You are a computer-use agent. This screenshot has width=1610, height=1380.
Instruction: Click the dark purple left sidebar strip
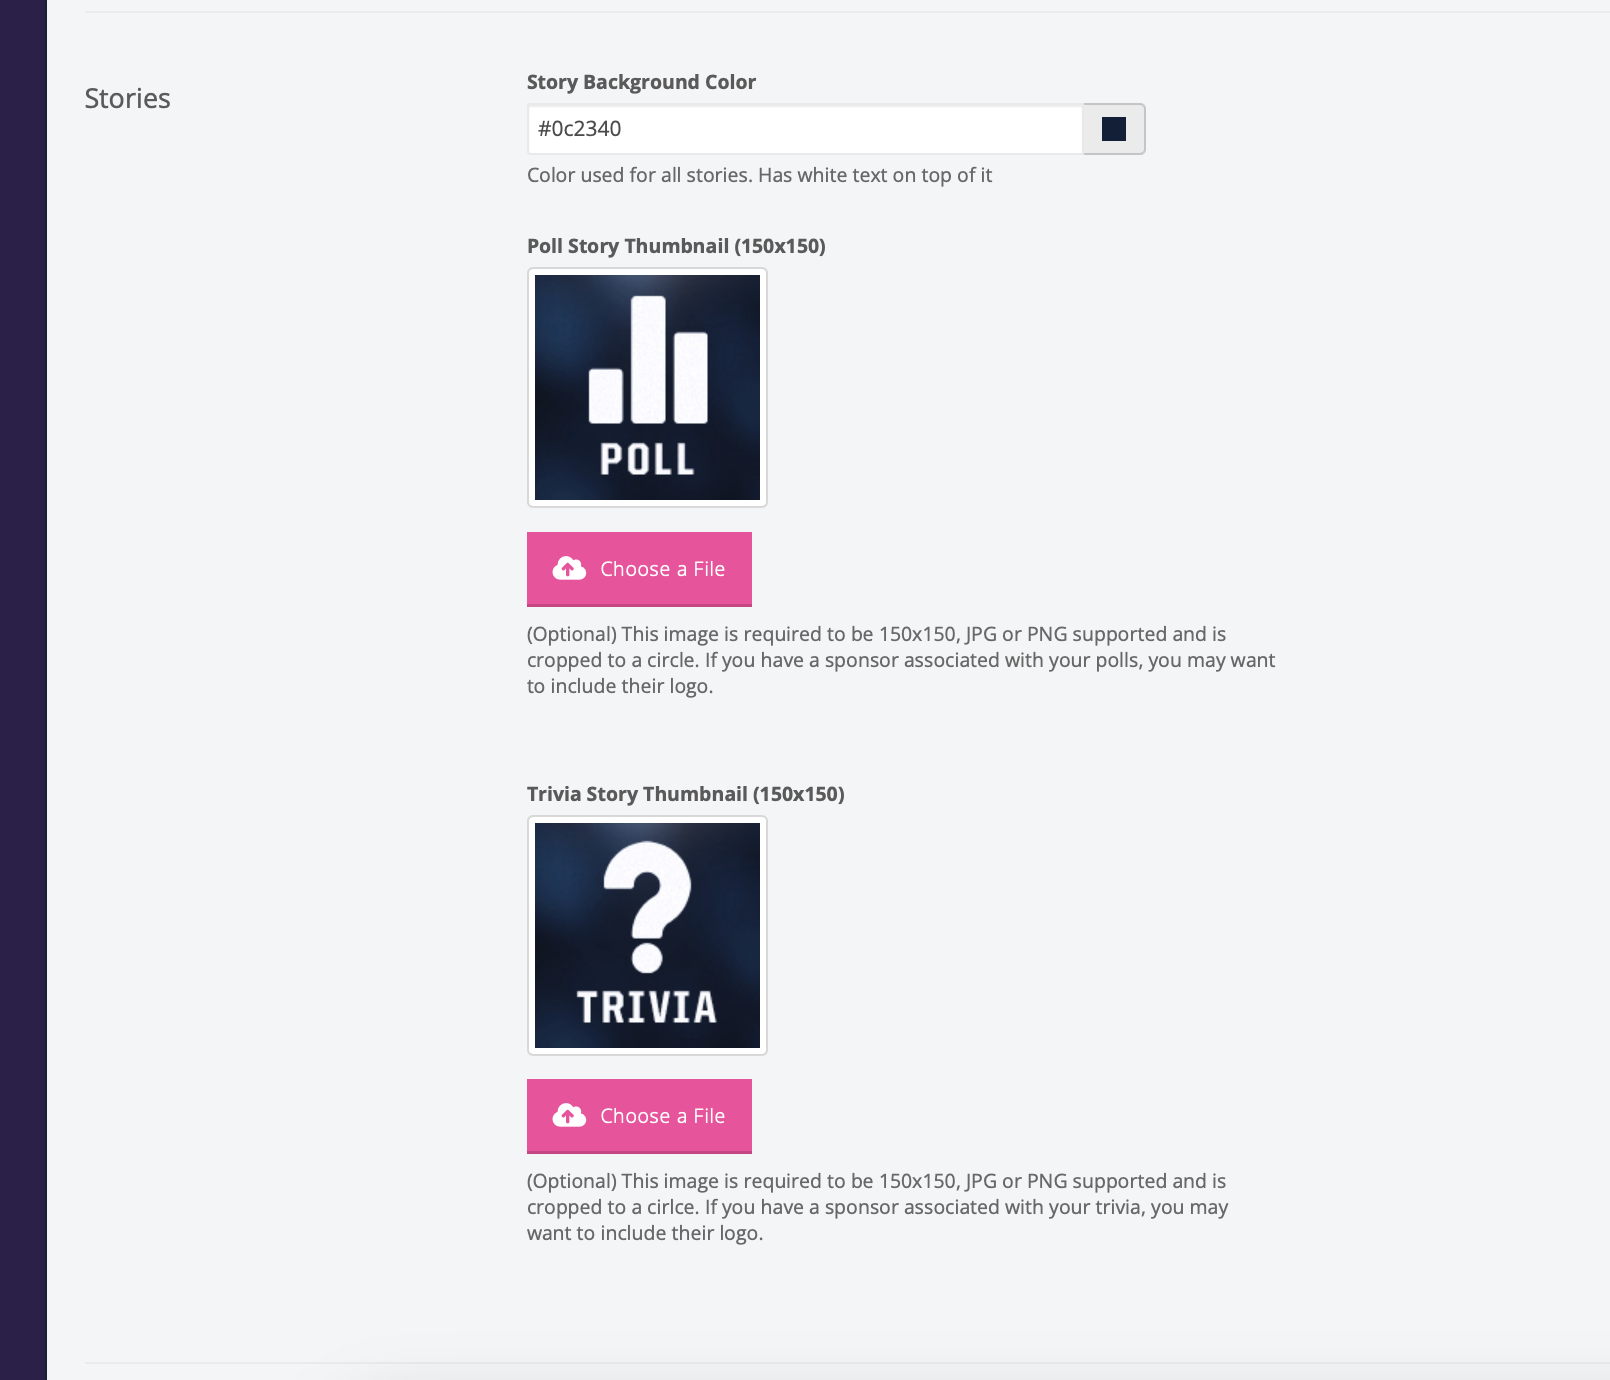[x=23, y=690]
